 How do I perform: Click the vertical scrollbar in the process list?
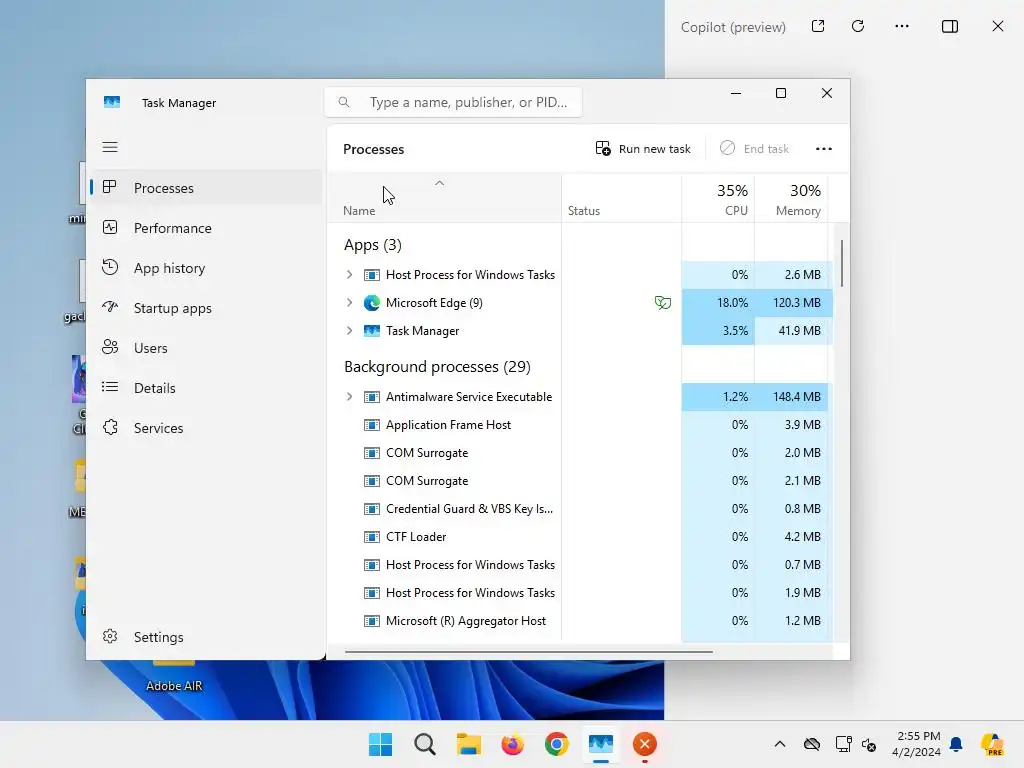842,263
